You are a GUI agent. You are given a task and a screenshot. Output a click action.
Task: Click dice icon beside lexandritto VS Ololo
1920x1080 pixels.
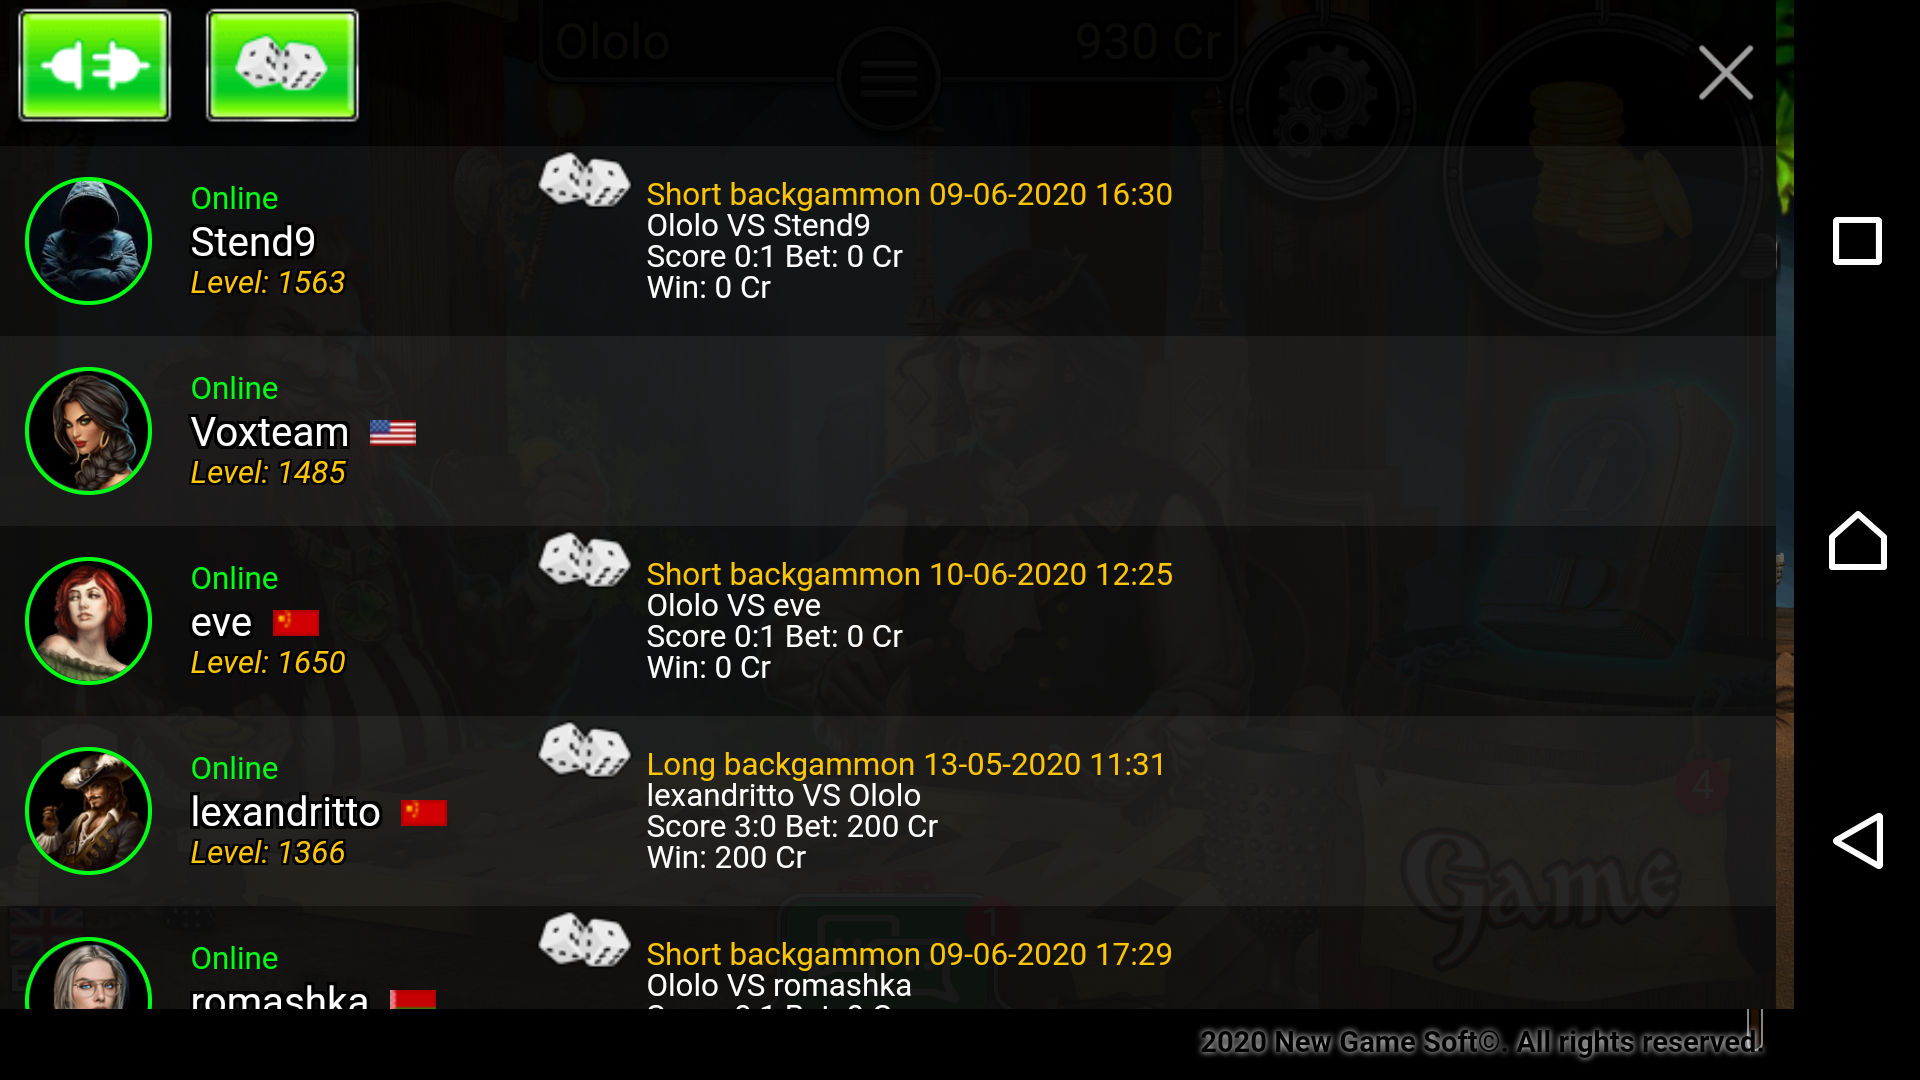(584, 750)
